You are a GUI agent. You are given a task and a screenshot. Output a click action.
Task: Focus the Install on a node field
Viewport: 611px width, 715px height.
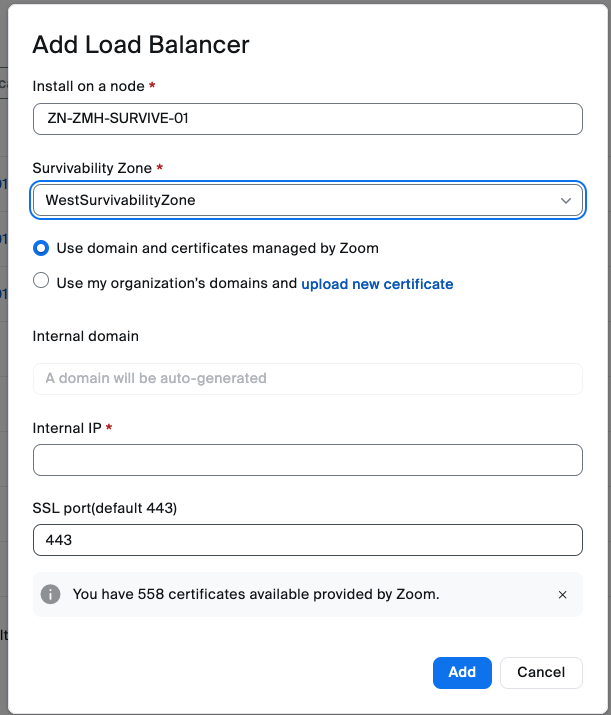coord(307,118)
